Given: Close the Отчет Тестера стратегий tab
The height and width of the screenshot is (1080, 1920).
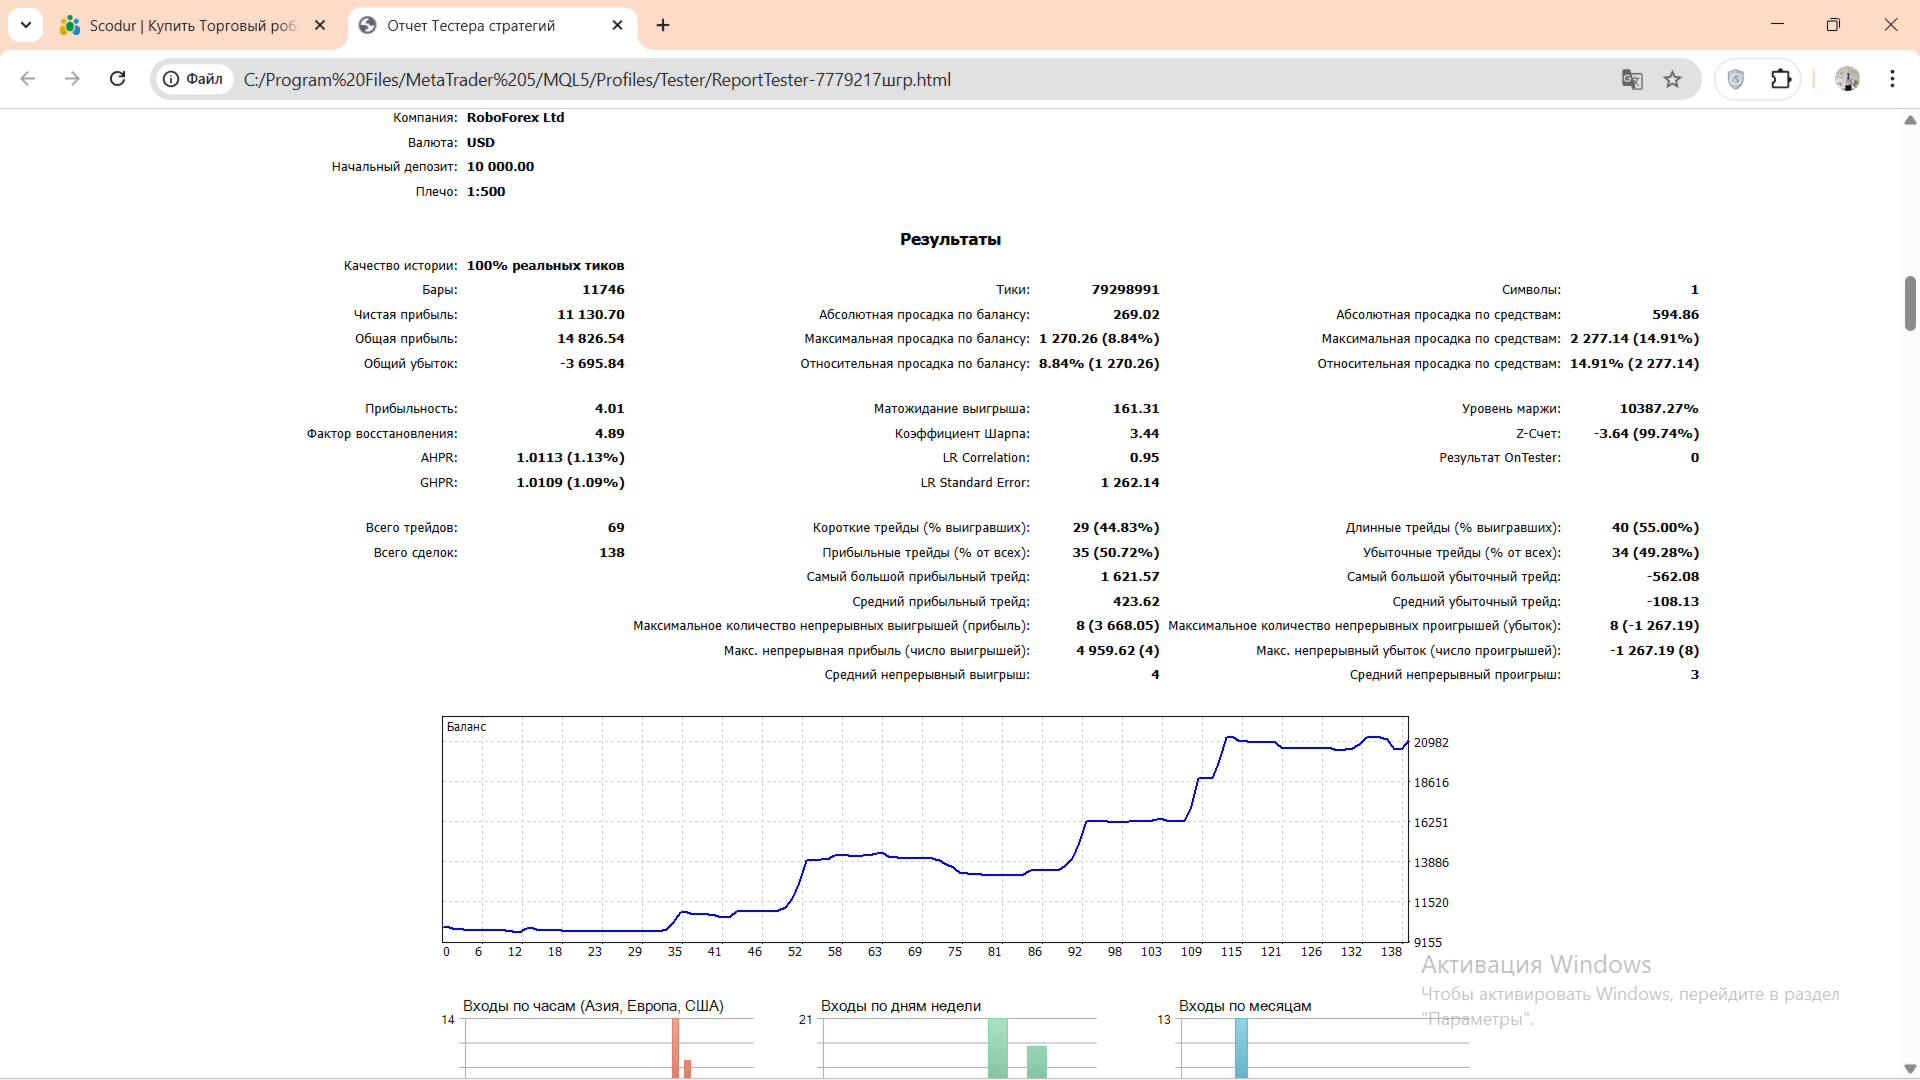Looking at the screenshot, I should [x=618, y=25].
